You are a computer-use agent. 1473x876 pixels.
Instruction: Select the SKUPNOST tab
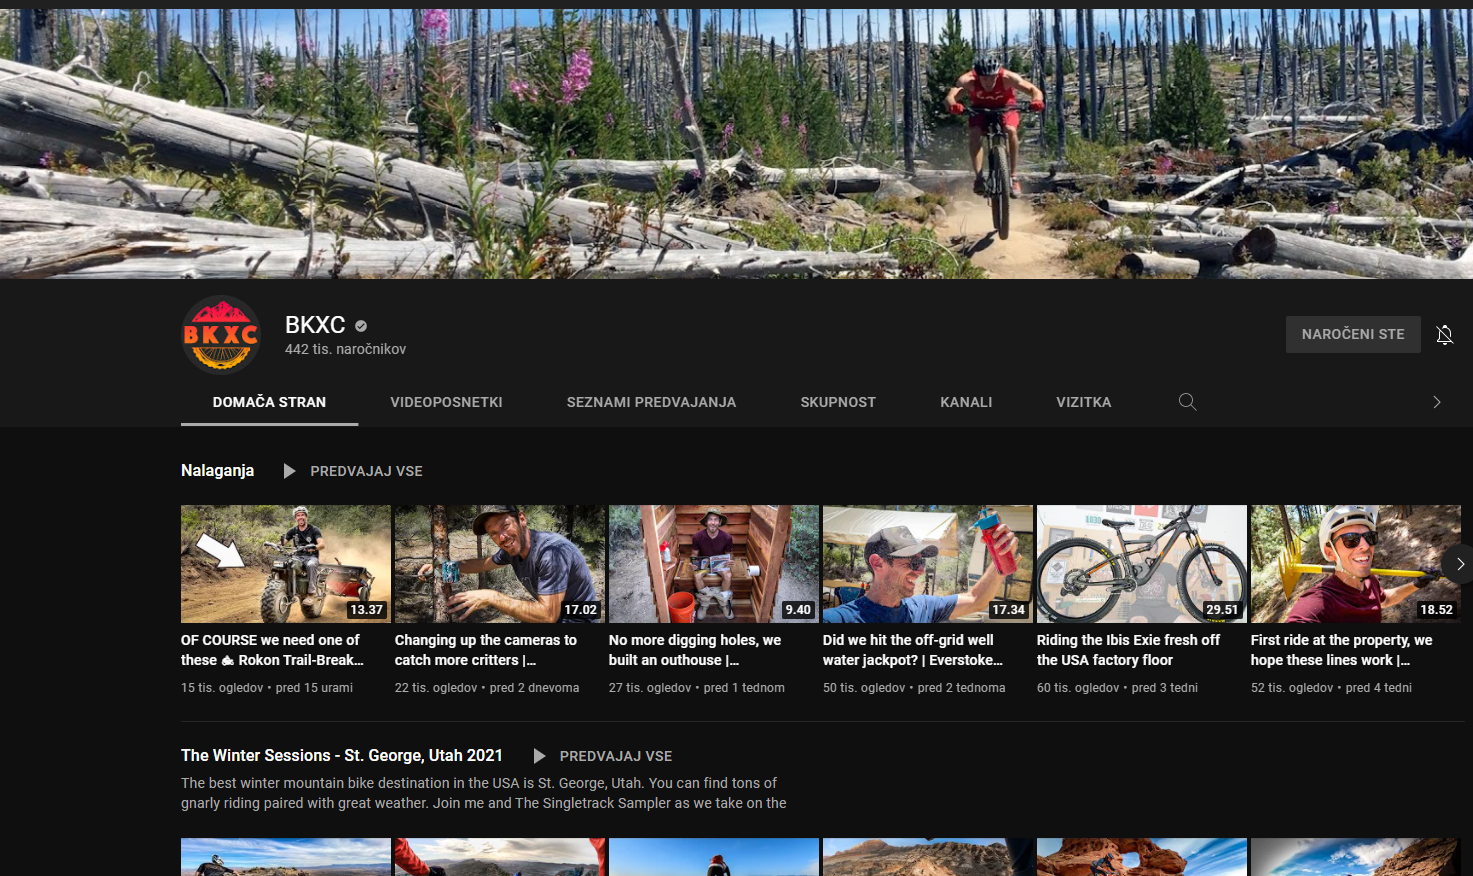coord(838,402)
